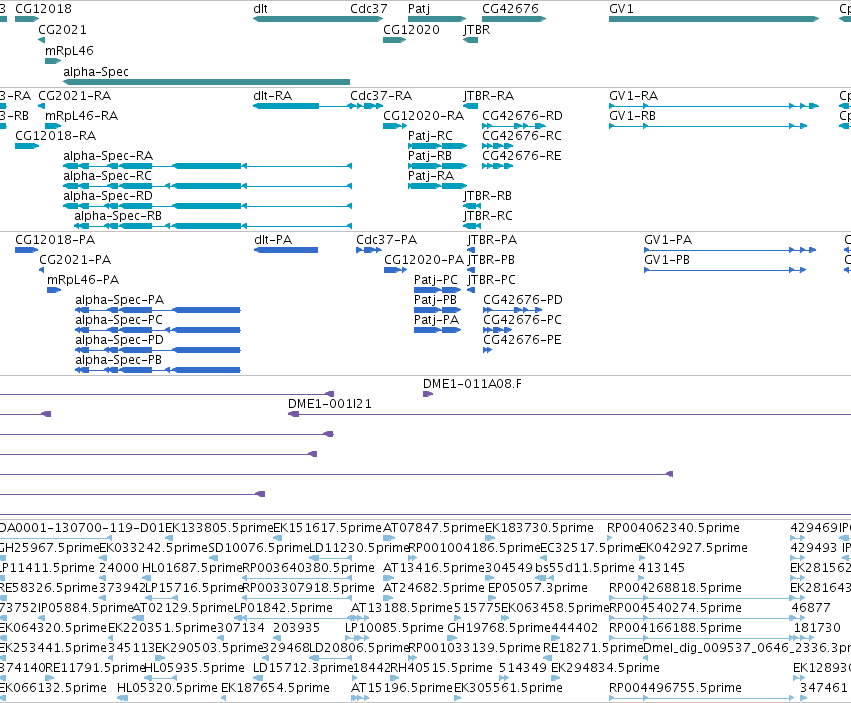Click the CG42676 gene label
The width and height of the screenshot is (851, 703).
pyautogui.click(x=510, y=9)
